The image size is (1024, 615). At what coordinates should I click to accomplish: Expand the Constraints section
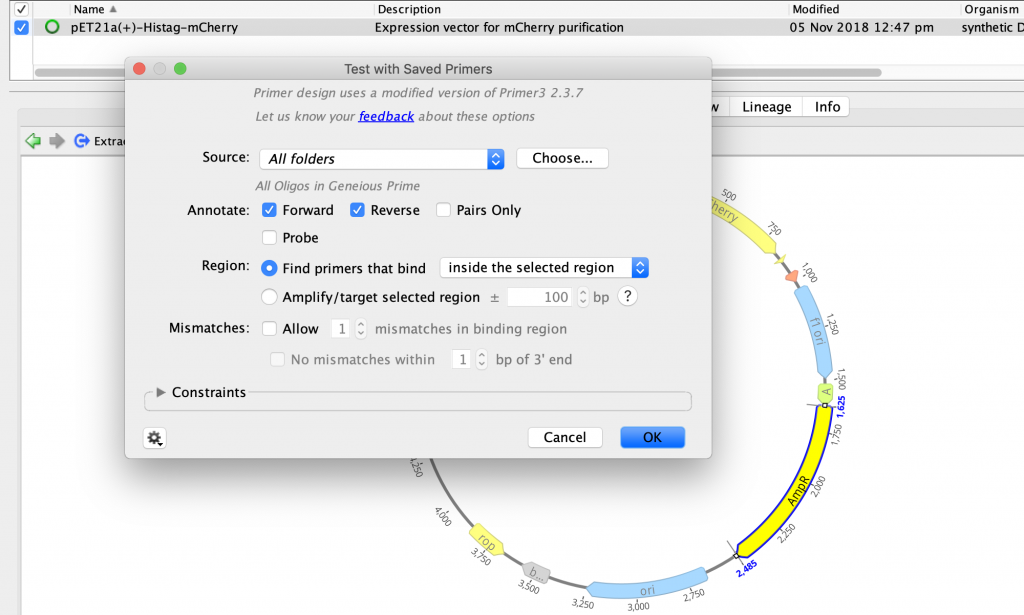(x=161, y=393)
